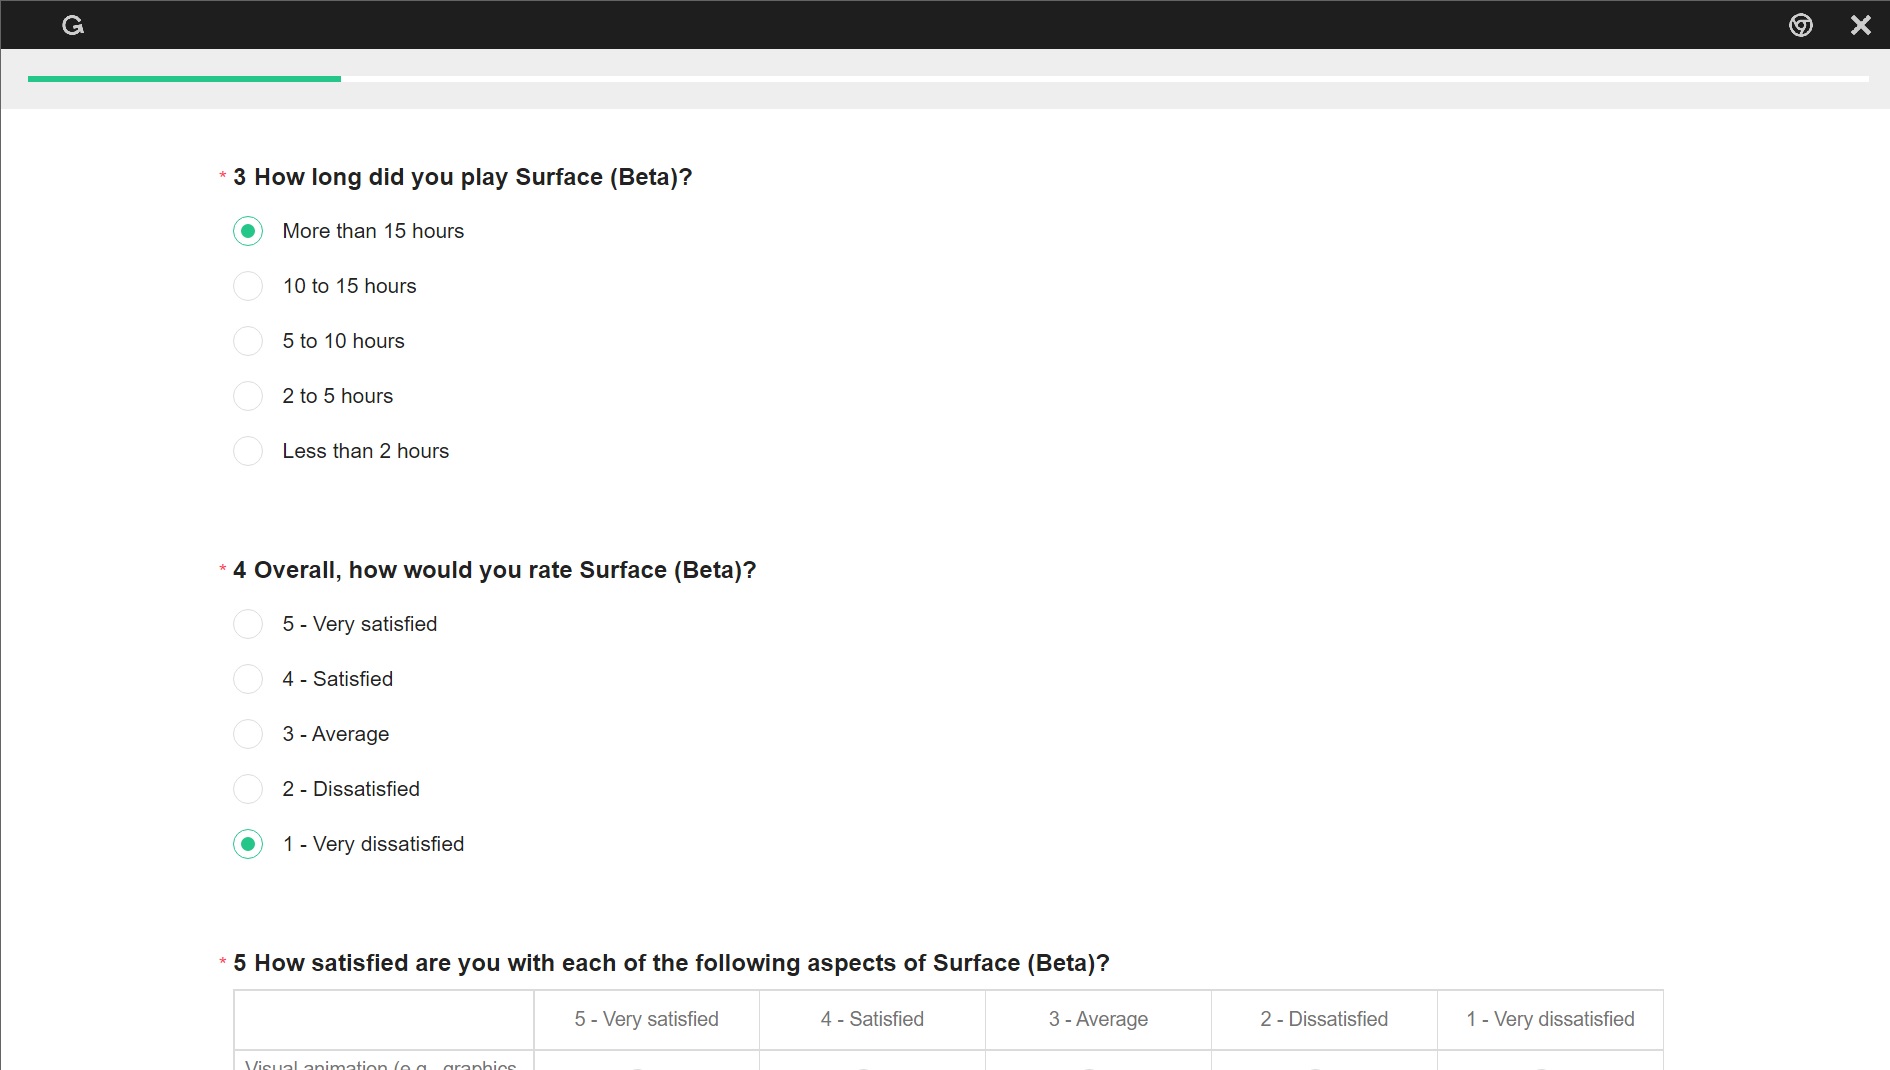Click question 5 title about aspect satisfaction

pos(671,963)
